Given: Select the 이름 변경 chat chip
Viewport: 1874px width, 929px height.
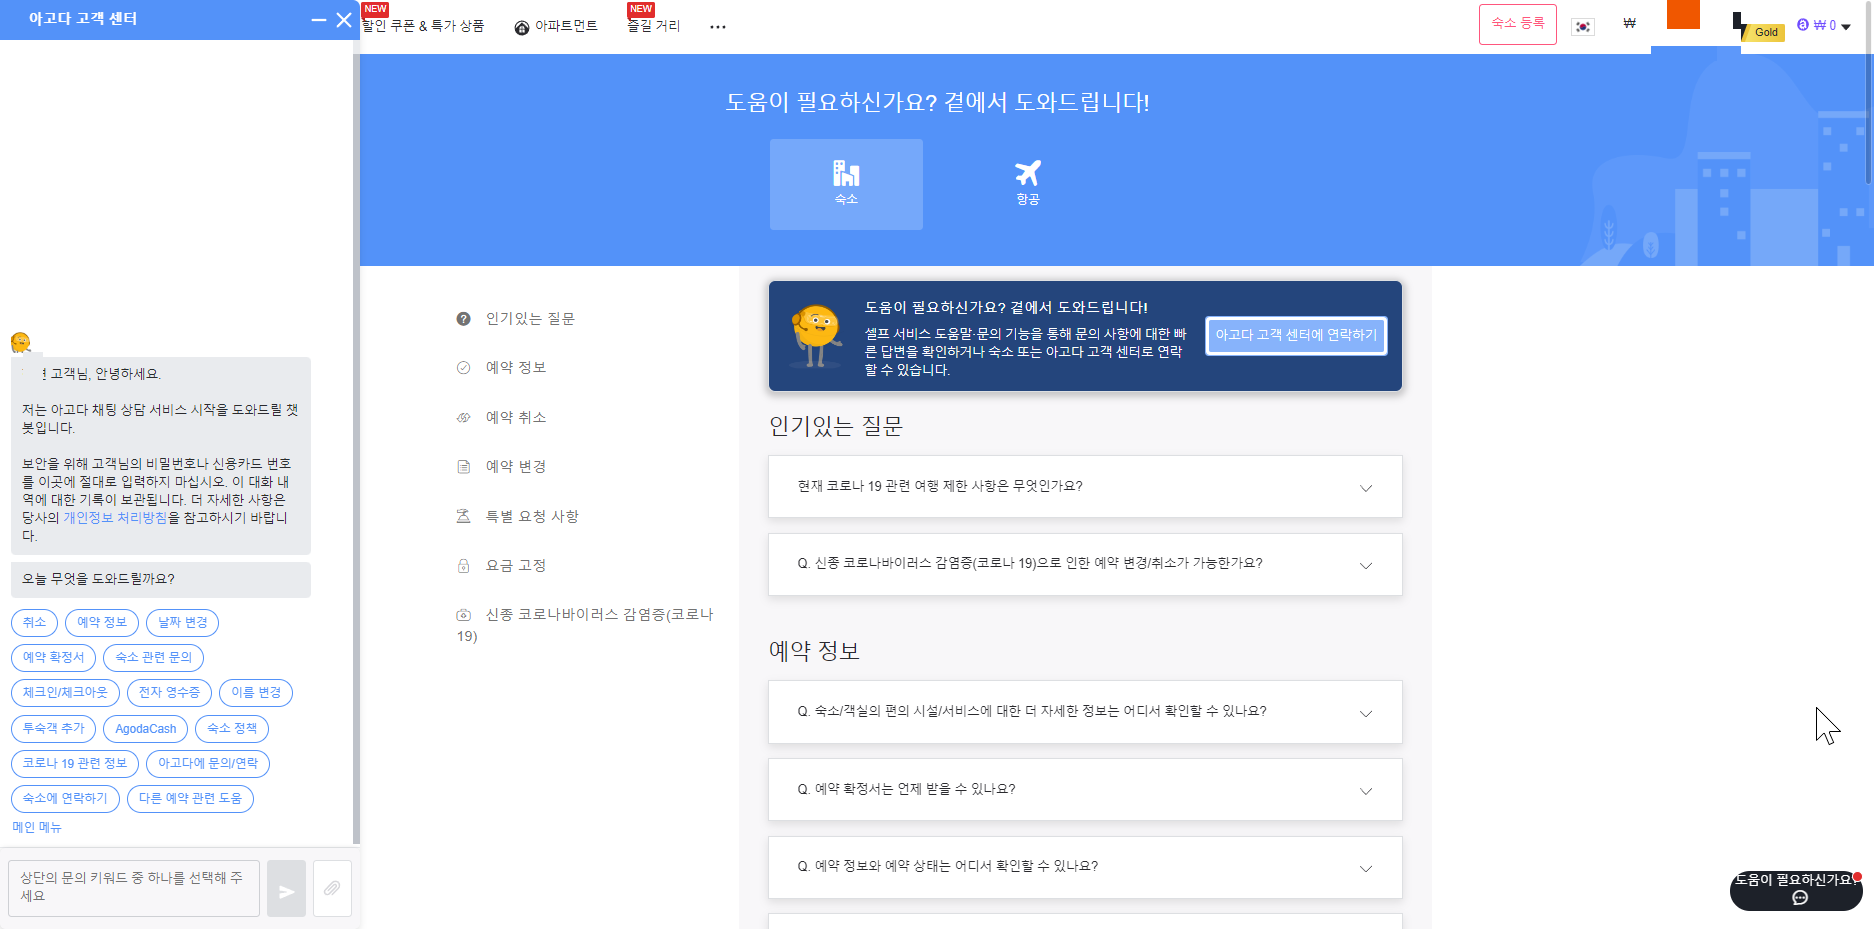Looking at the screenshot, I should (256, 693).
